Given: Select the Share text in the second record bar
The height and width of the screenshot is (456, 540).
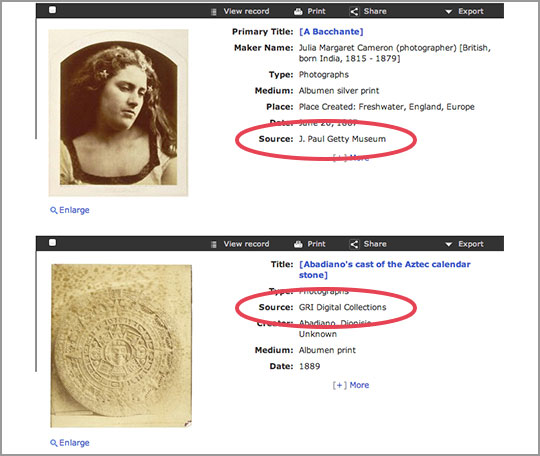Looking at the screenshot, I should (375, 244).
